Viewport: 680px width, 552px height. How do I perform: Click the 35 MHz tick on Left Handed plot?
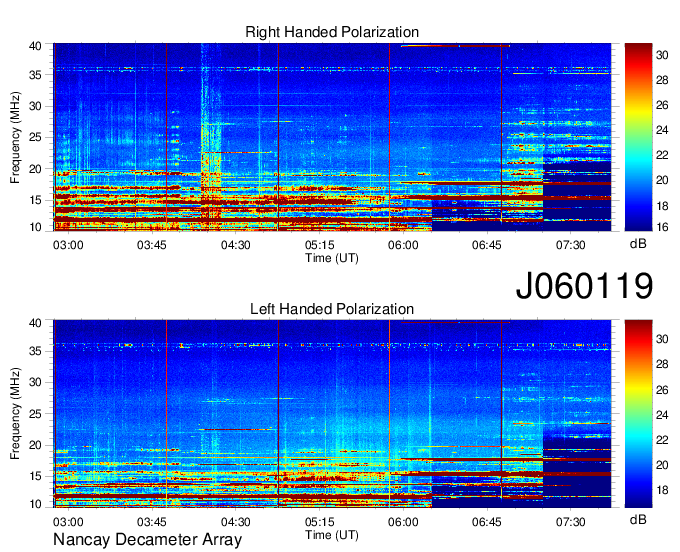tap(35, 351)
